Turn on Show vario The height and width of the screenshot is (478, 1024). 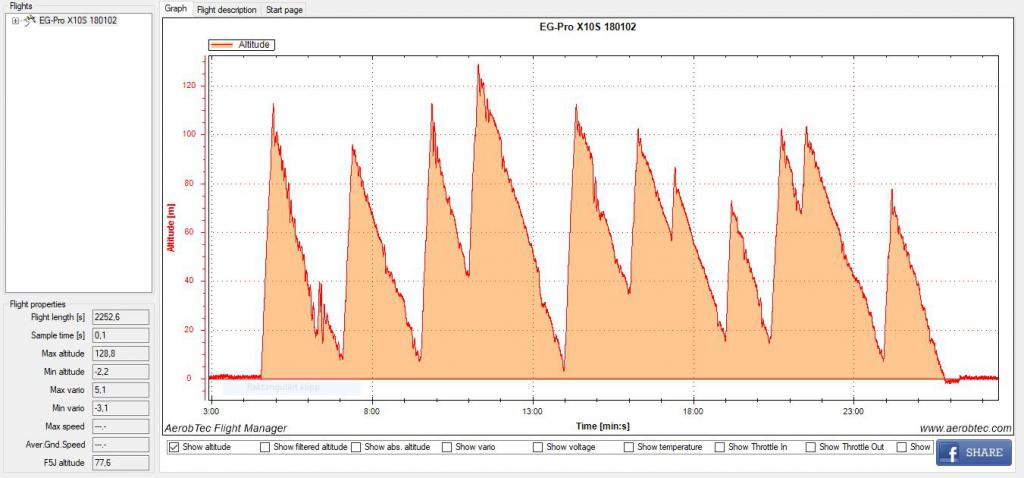click(447, 447)
